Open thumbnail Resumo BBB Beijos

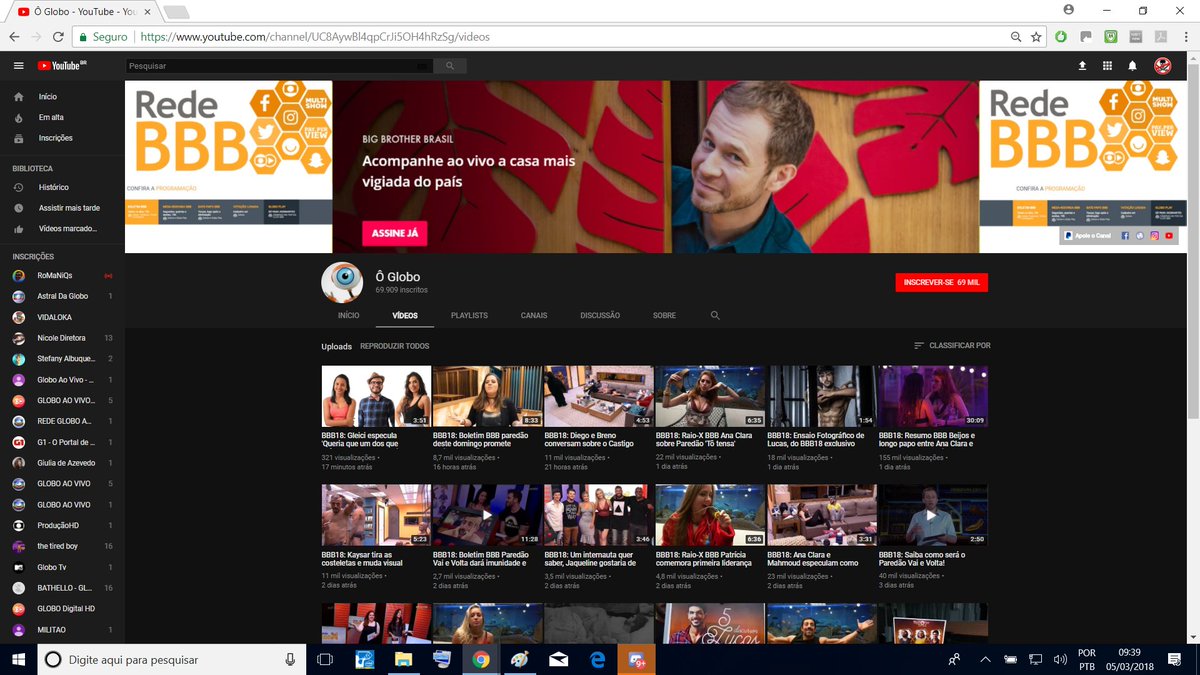click(933, 396)
